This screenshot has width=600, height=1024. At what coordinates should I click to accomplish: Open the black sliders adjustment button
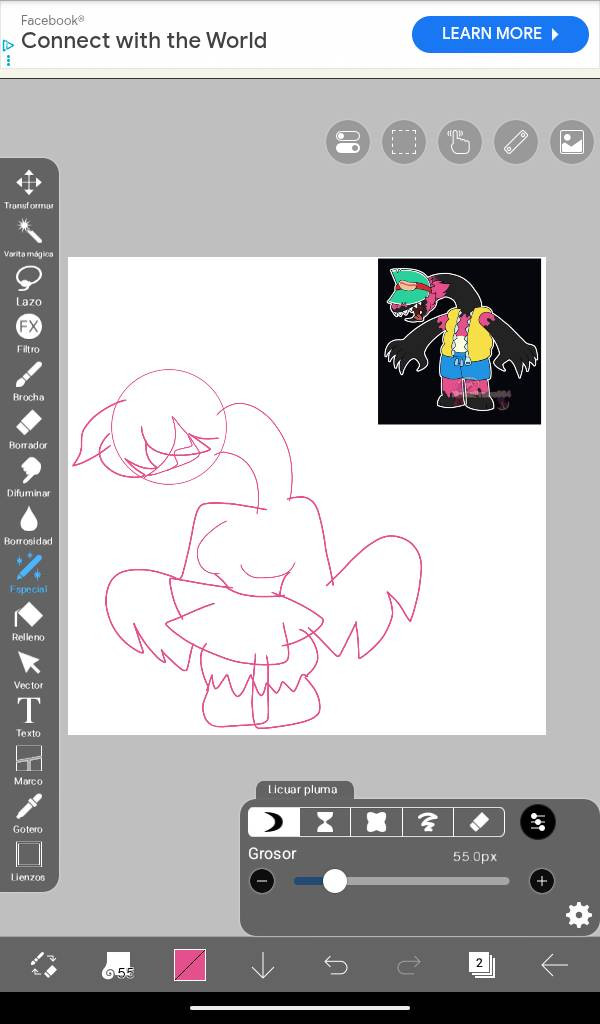pyautogui.click(x=538, y=822)
